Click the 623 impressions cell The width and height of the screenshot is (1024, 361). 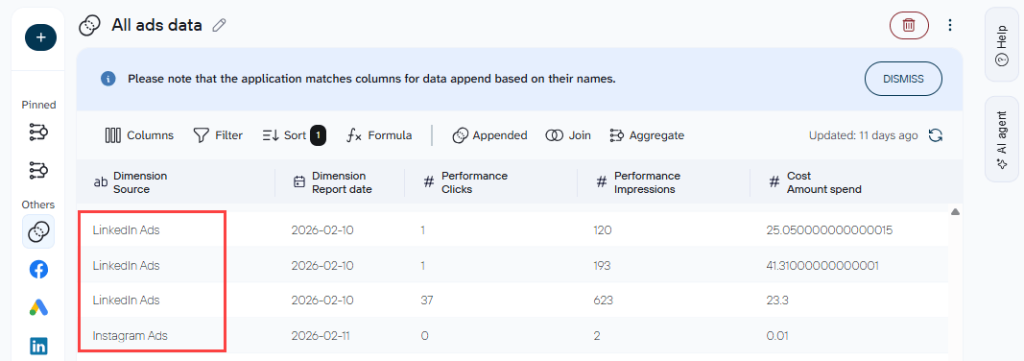point(602,300)
